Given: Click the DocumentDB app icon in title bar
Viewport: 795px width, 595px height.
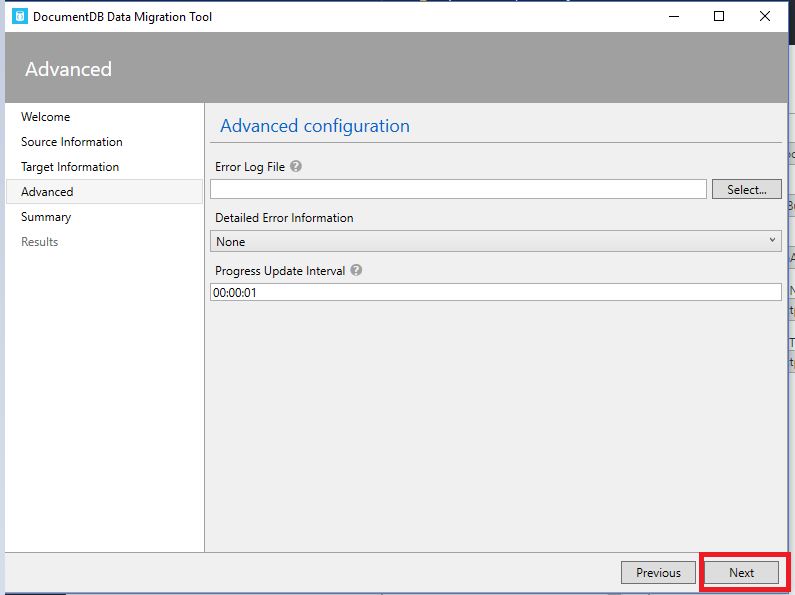Looking at the screenshot, I should pyautogui.click(x=20, y=16).
